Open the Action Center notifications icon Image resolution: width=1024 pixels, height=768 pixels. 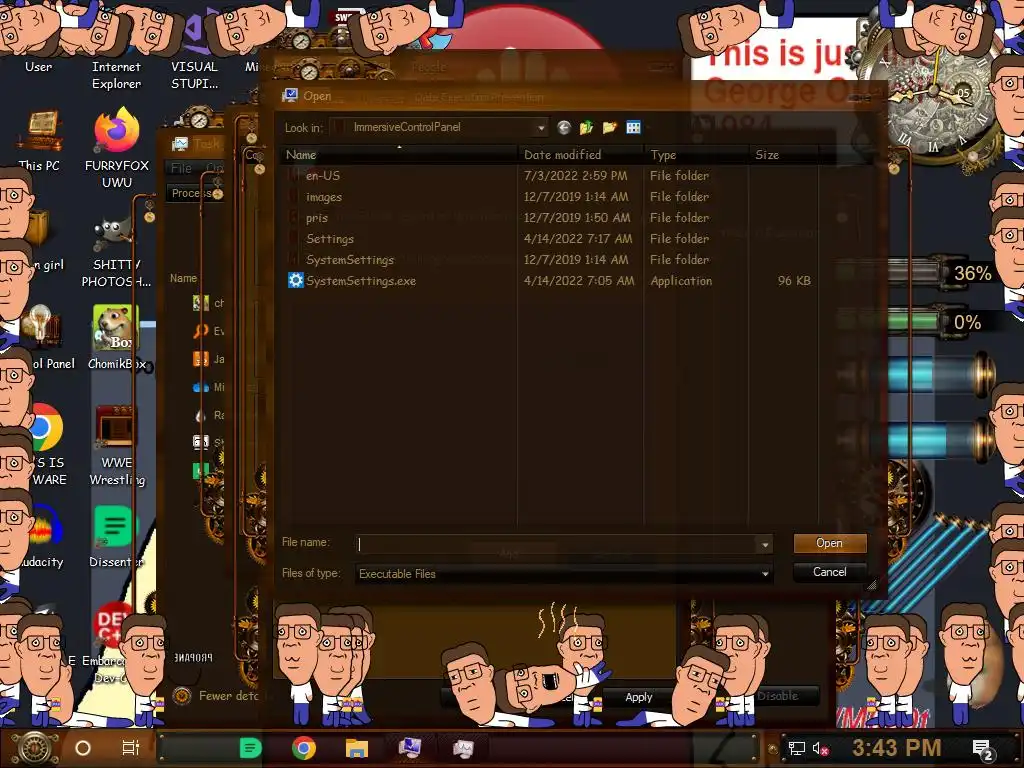(983, 749)
